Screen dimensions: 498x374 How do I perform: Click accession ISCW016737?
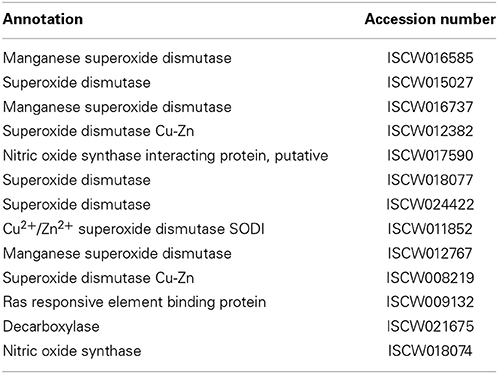click(430, 107)
